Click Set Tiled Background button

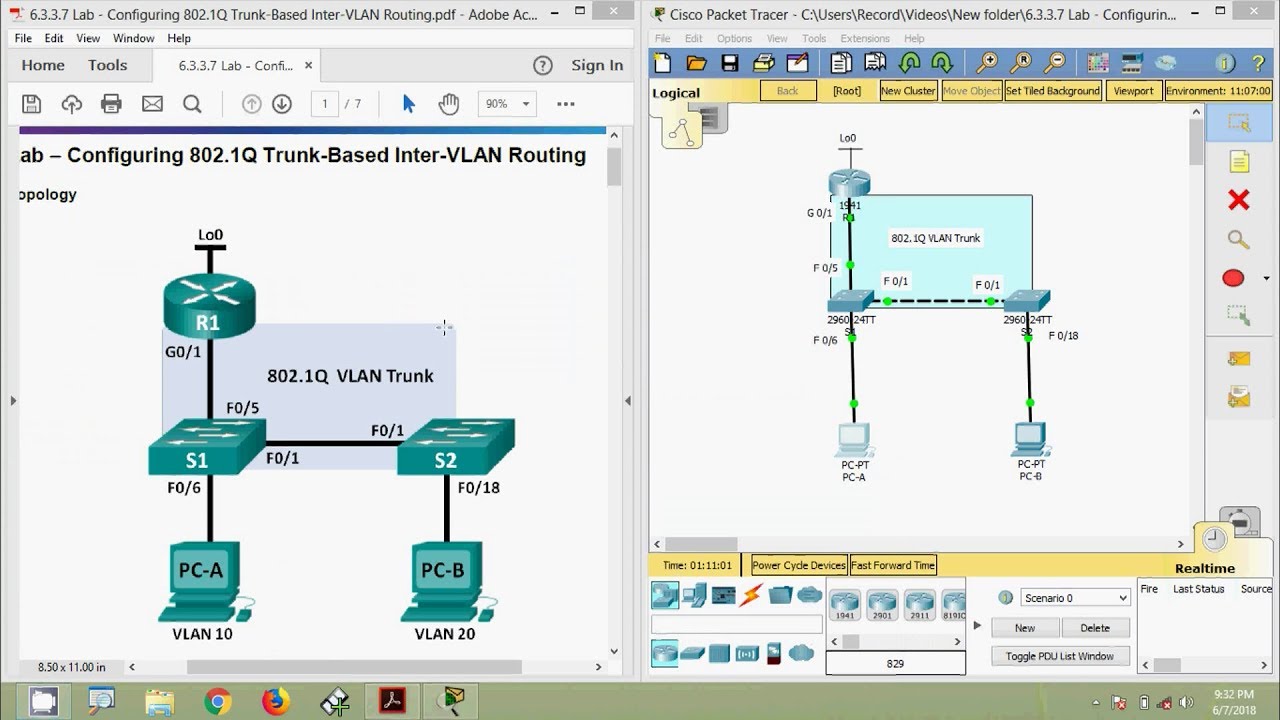[x=1053, y=91]
